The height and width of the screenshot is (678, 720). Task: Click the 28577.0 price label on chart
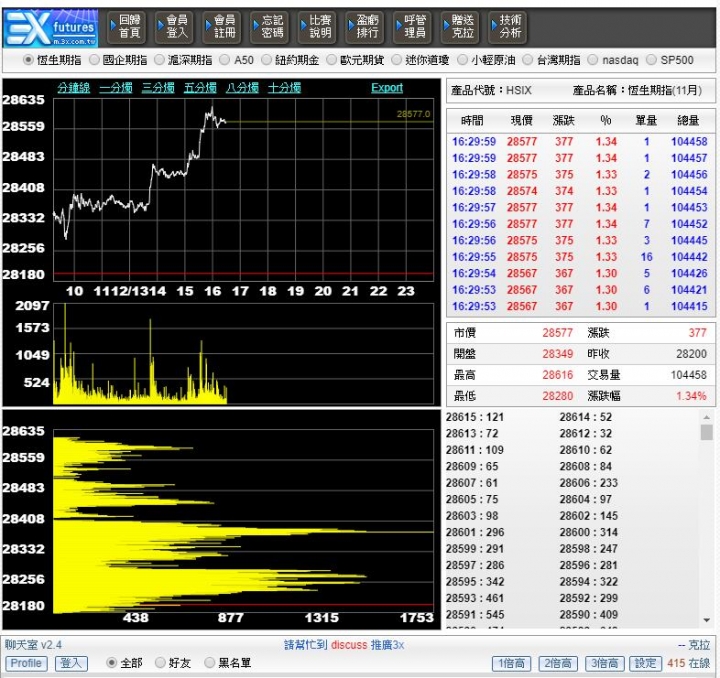[413, 114]
